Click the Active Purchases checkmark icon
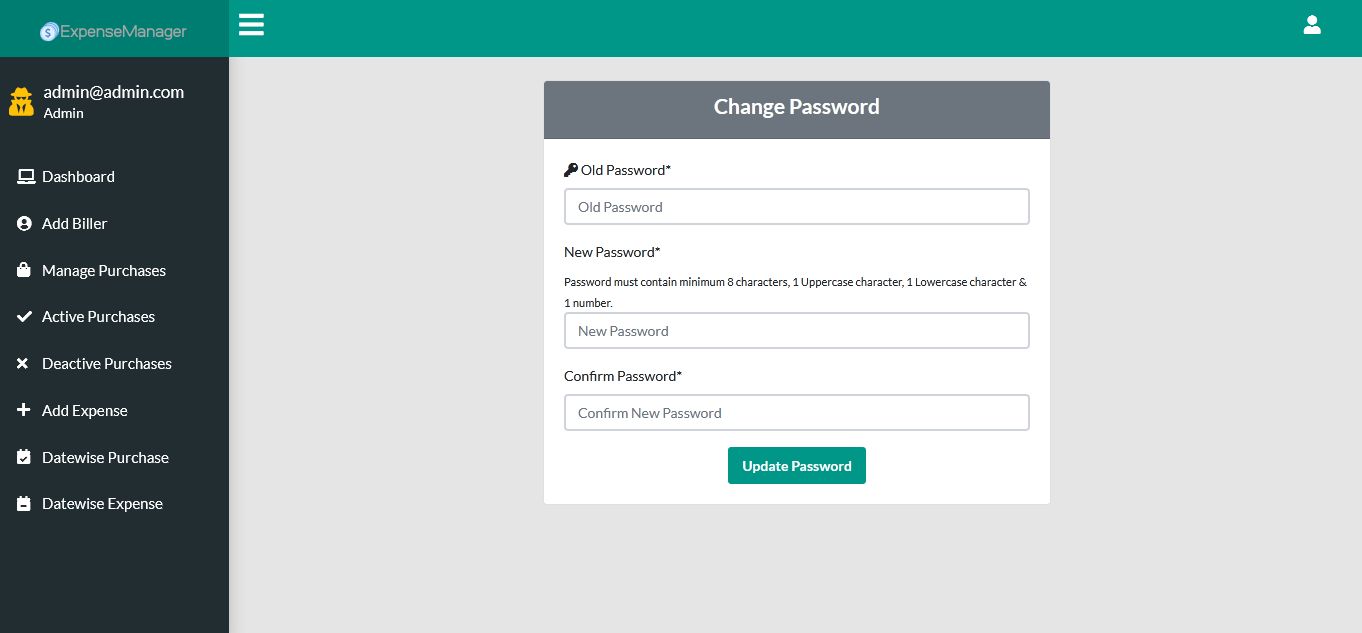The height and width of the screenshot is (633, 1362). 25,317
